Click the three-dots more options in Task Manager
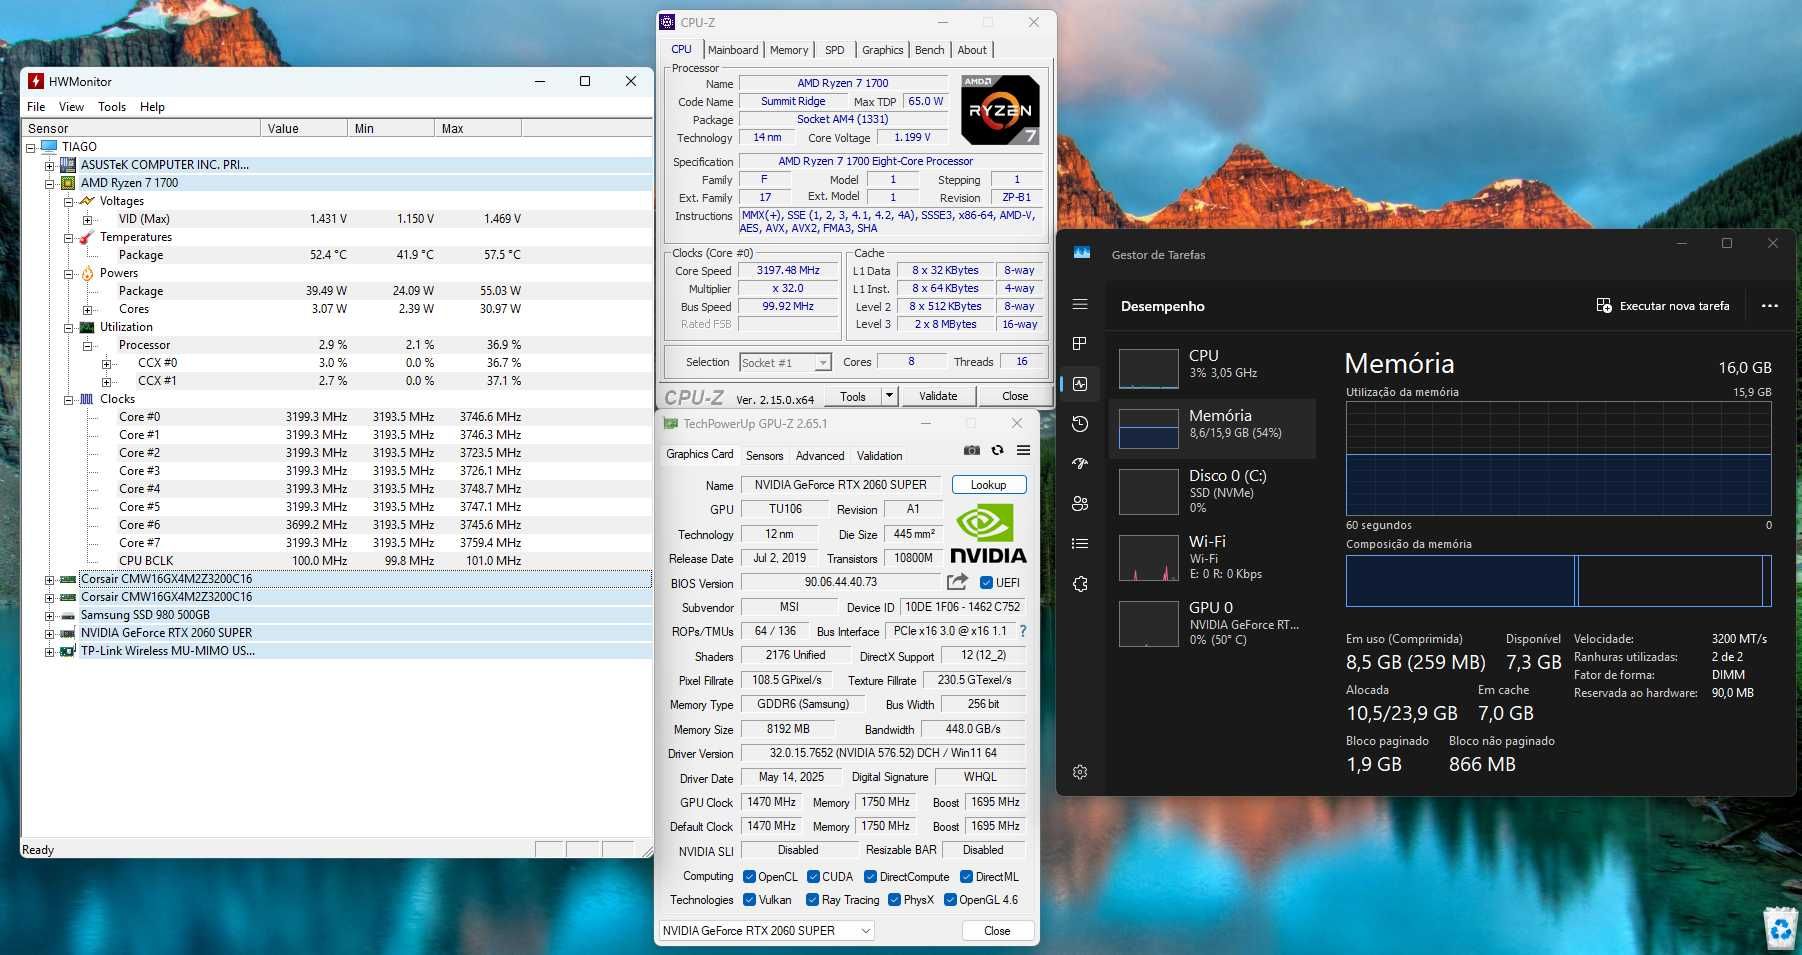Viewport: 1802px width, 955px height. (x=1770, y=306)
